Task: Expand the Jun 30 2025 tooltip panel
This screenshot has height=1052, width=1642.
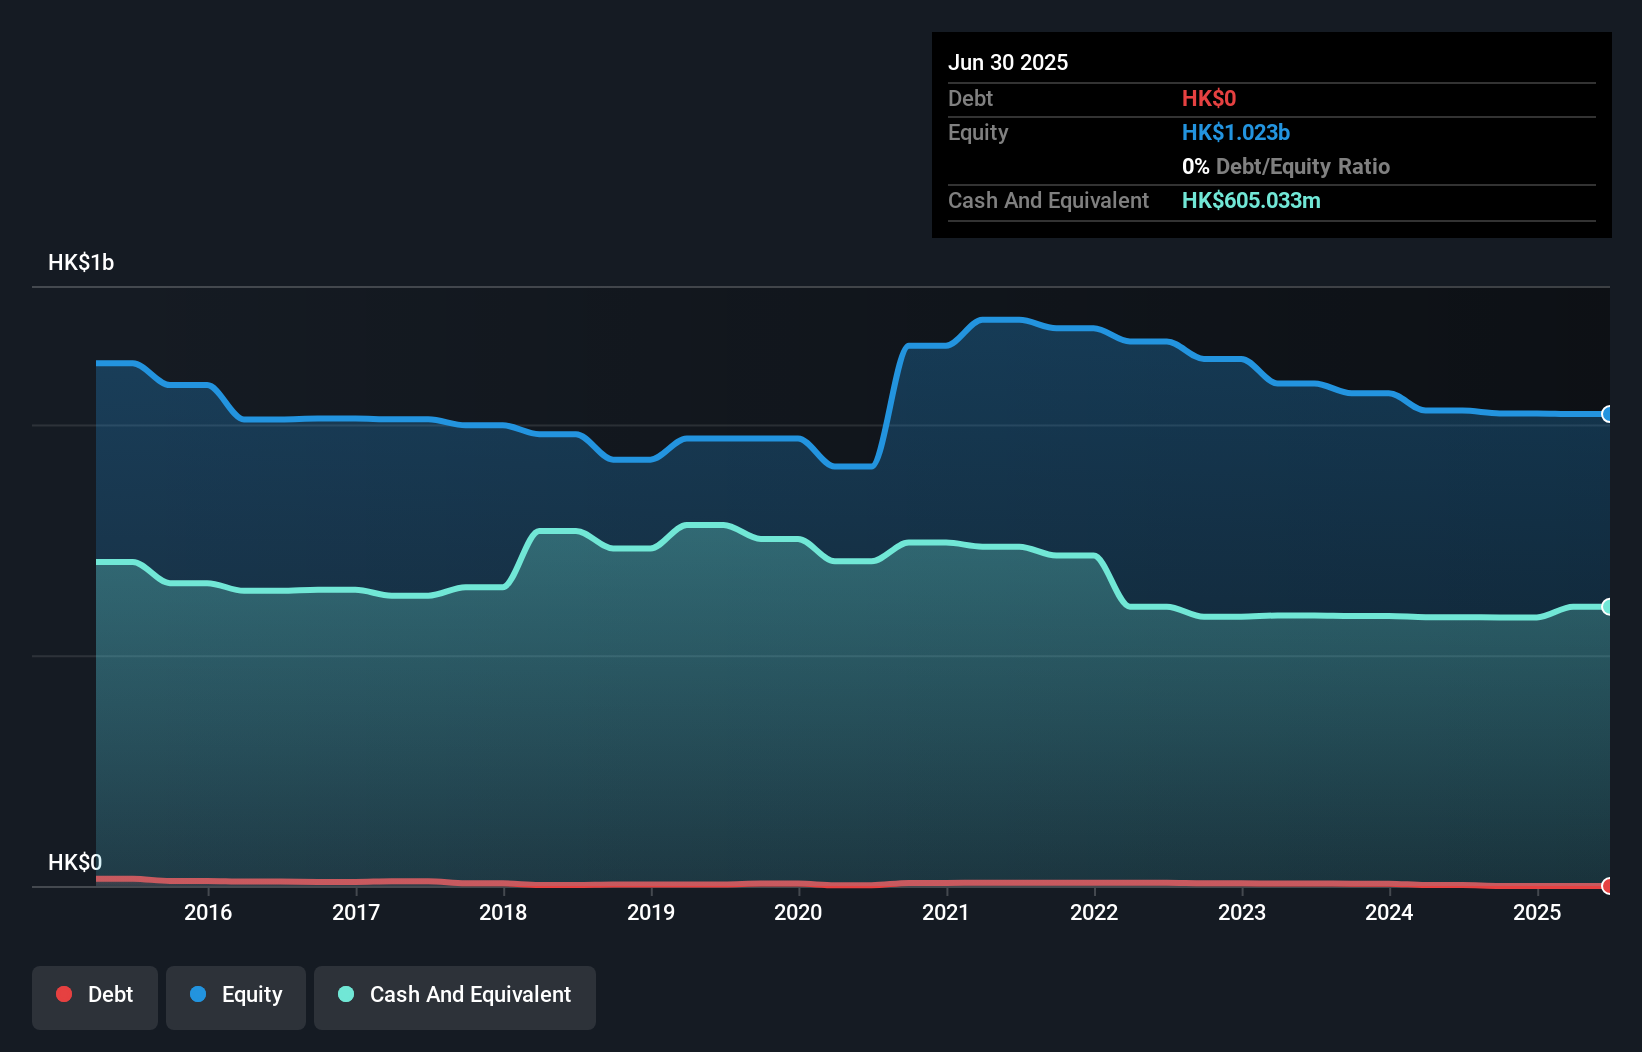Action: point(1008,62)
